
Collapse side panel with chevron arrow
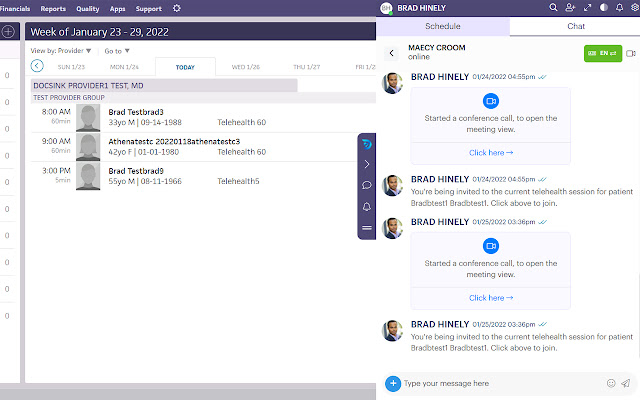tap(367, 164)
